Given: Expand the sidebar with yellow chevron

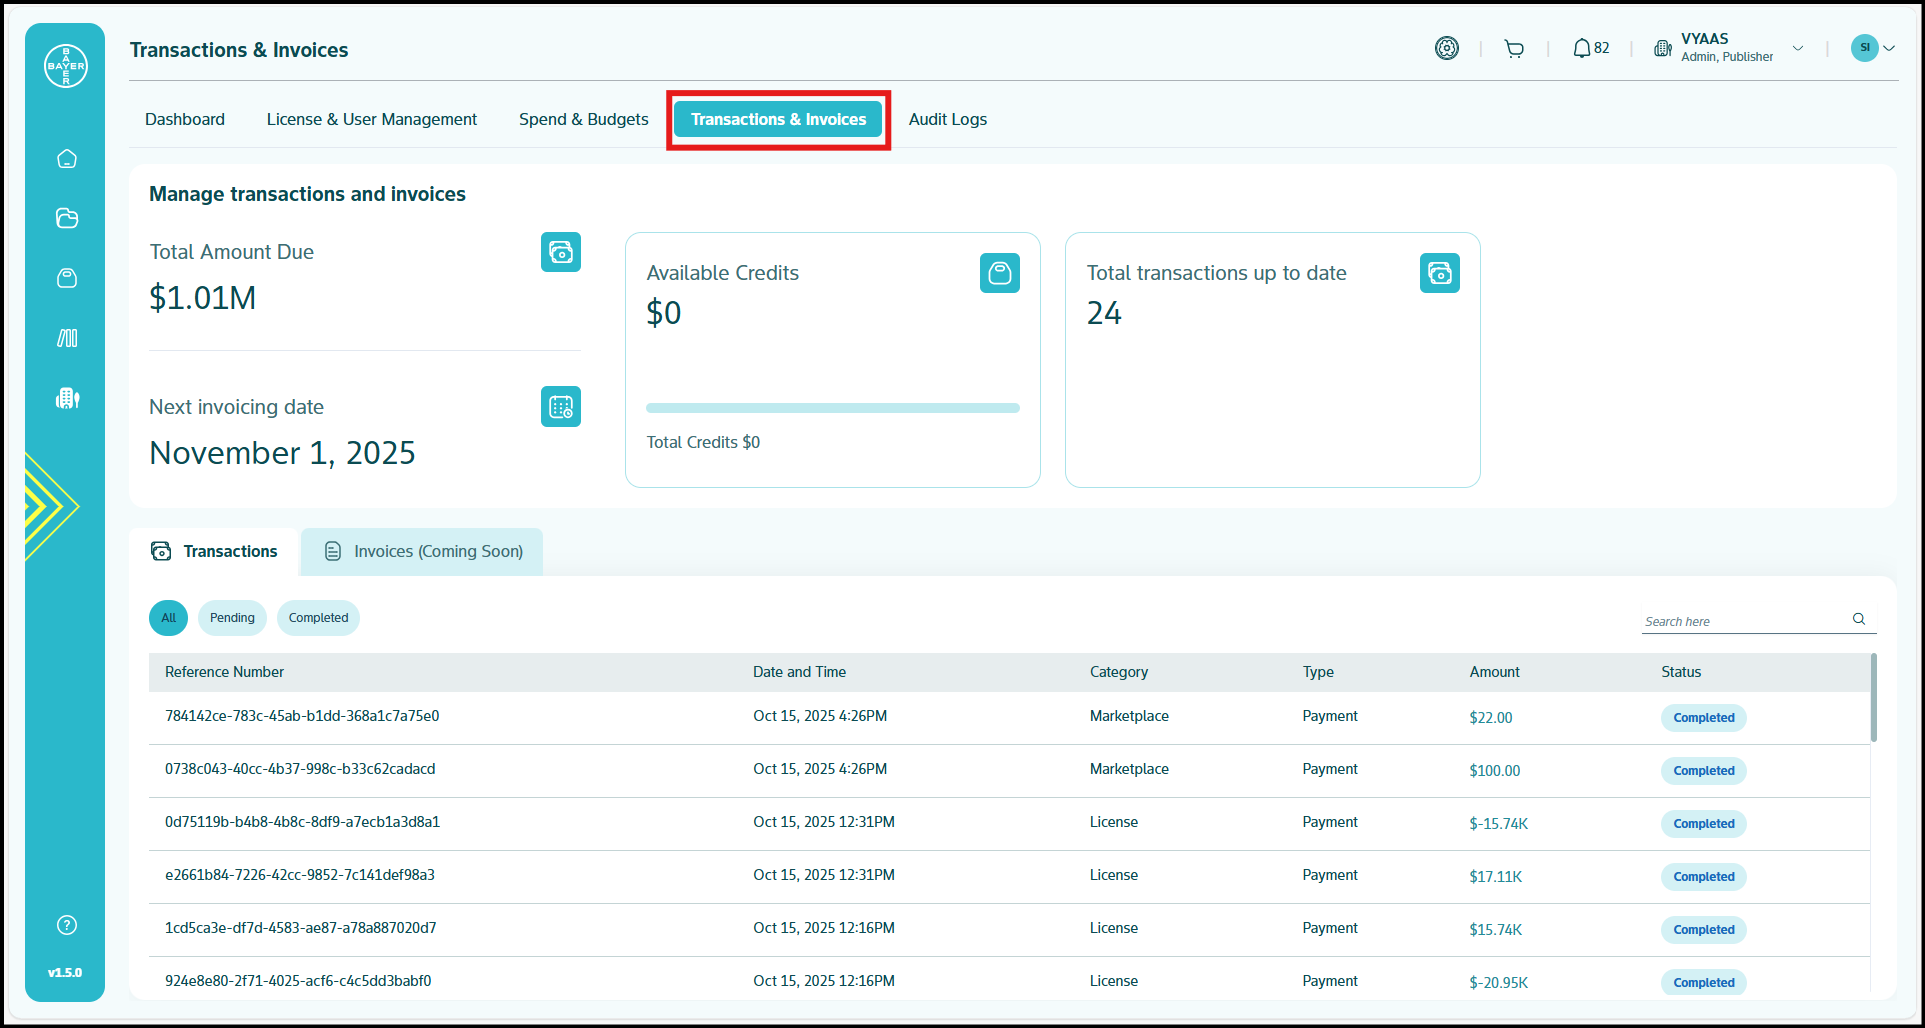Looking at the screenshot, I should click(x=48, y=506).
